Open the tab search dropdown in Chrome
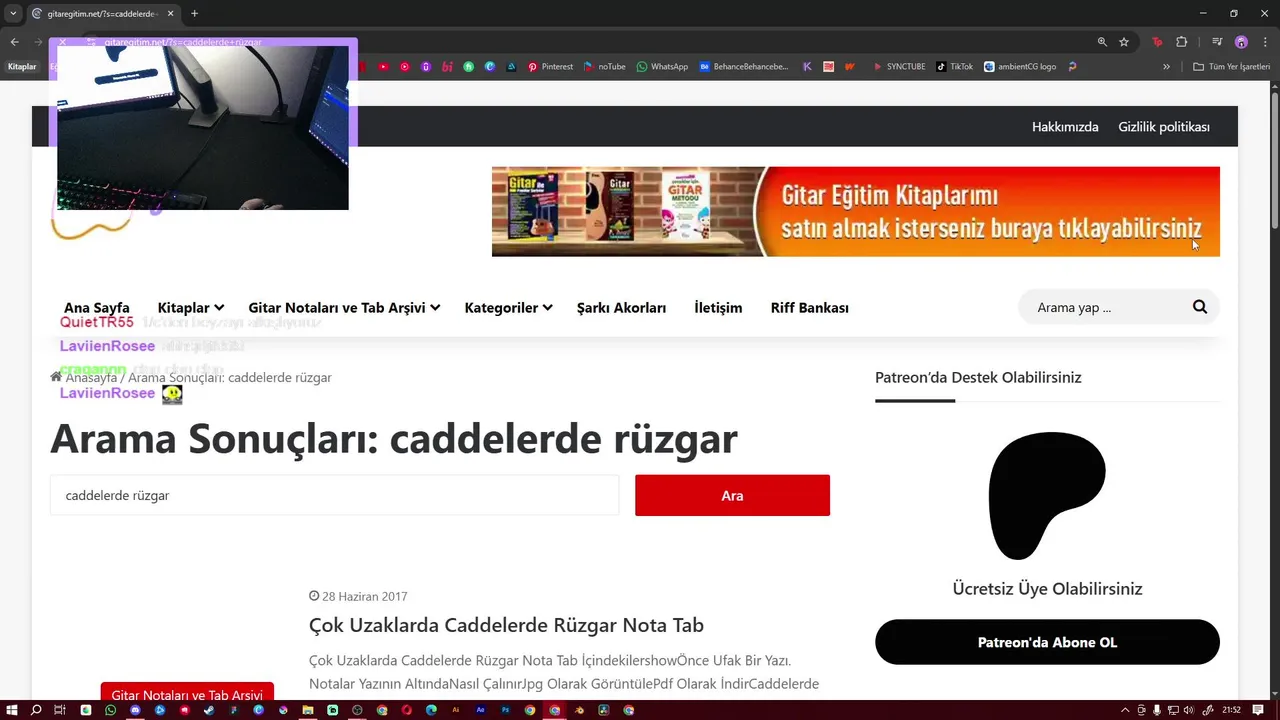Viewport: 1280px width, 720px height. tap(13, 13)
